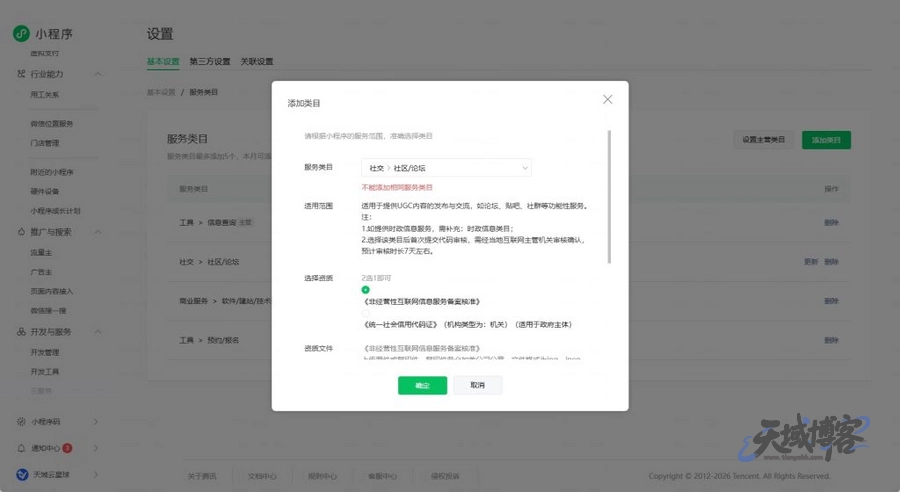Collapse the 推广与搜索 section chevron

[98, 232]
